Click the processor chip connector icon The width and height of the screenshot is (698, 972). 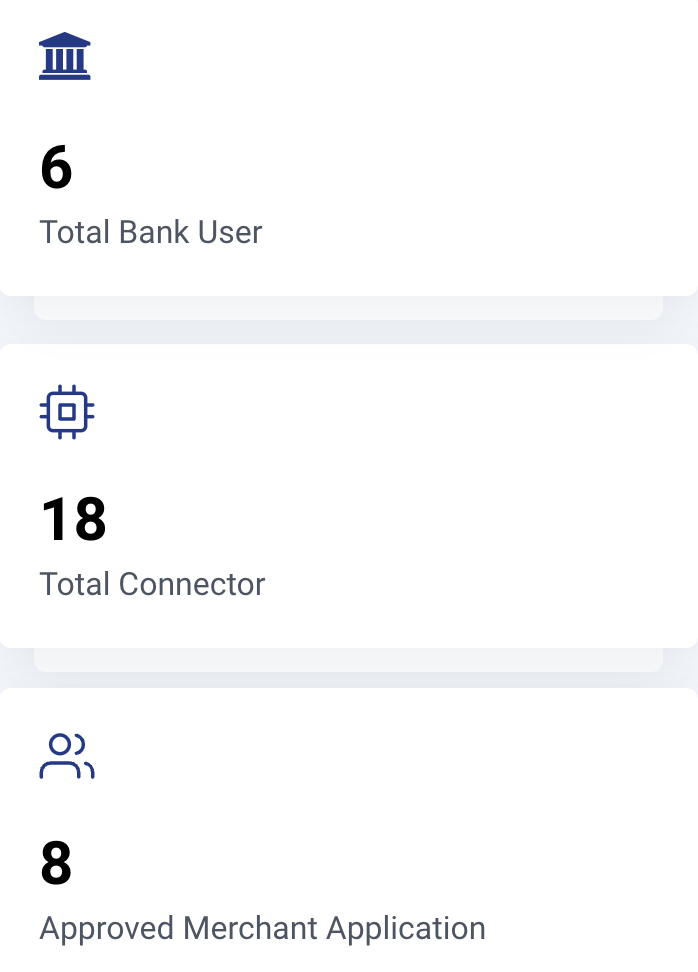(x=67, y=411)
